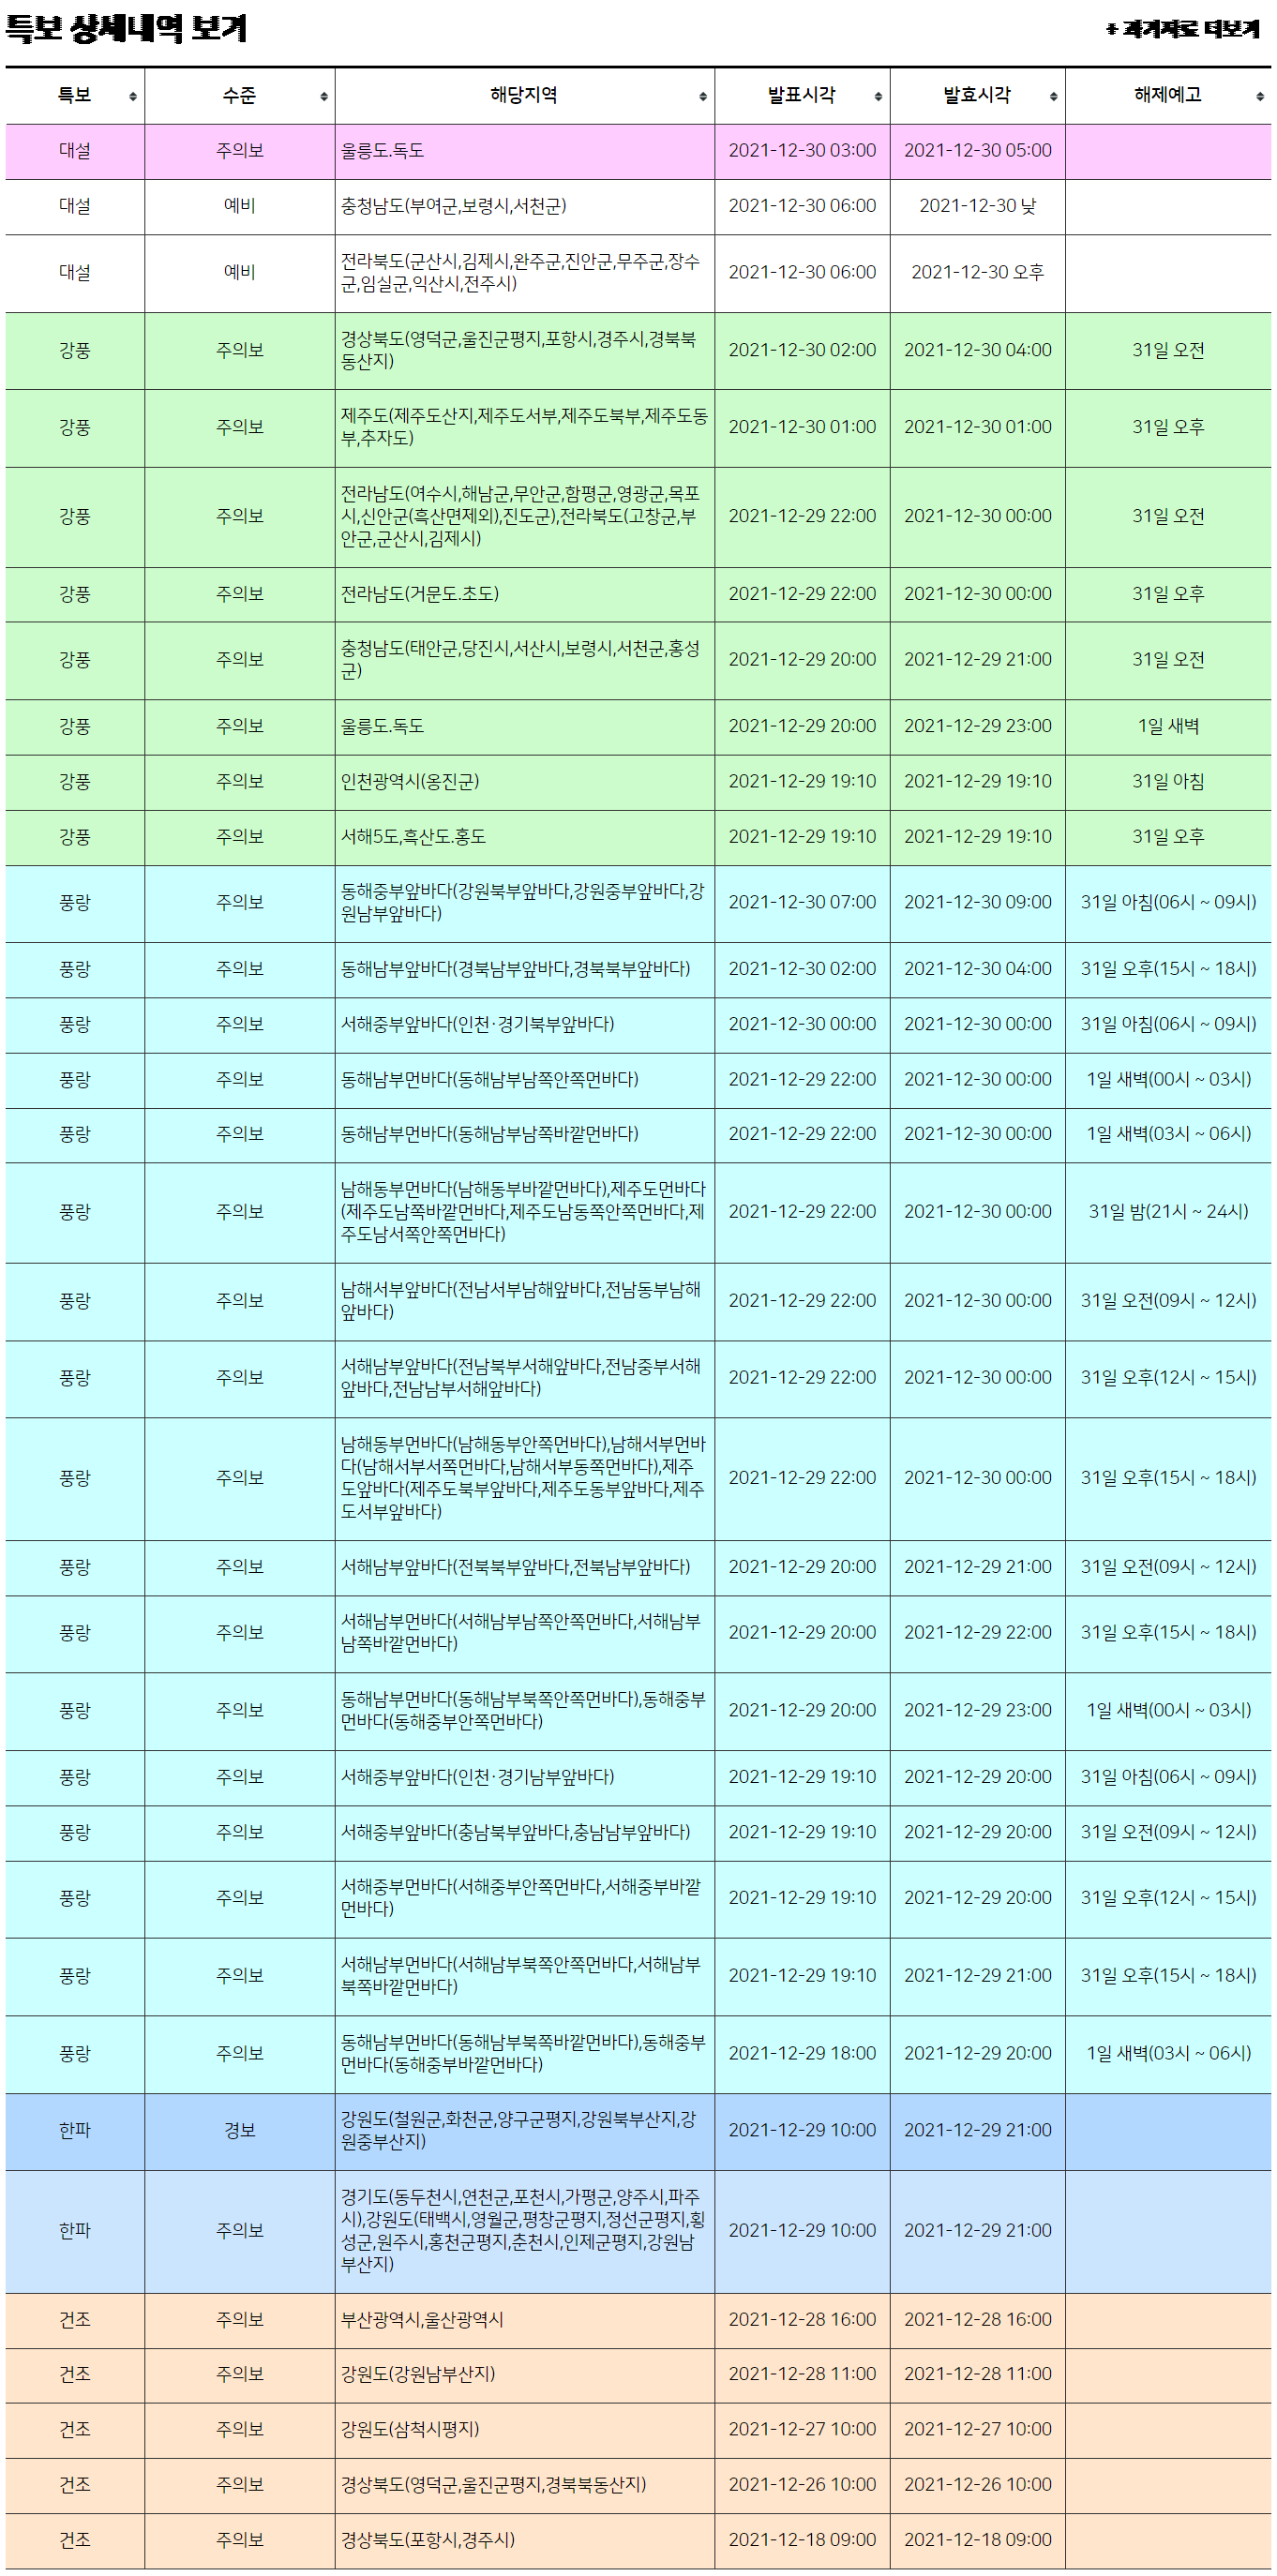The height and width of the screenshot is (2576, 1277).
Task: Click the 2021-12-30 09:00 effective time
Action: [978, 904]
